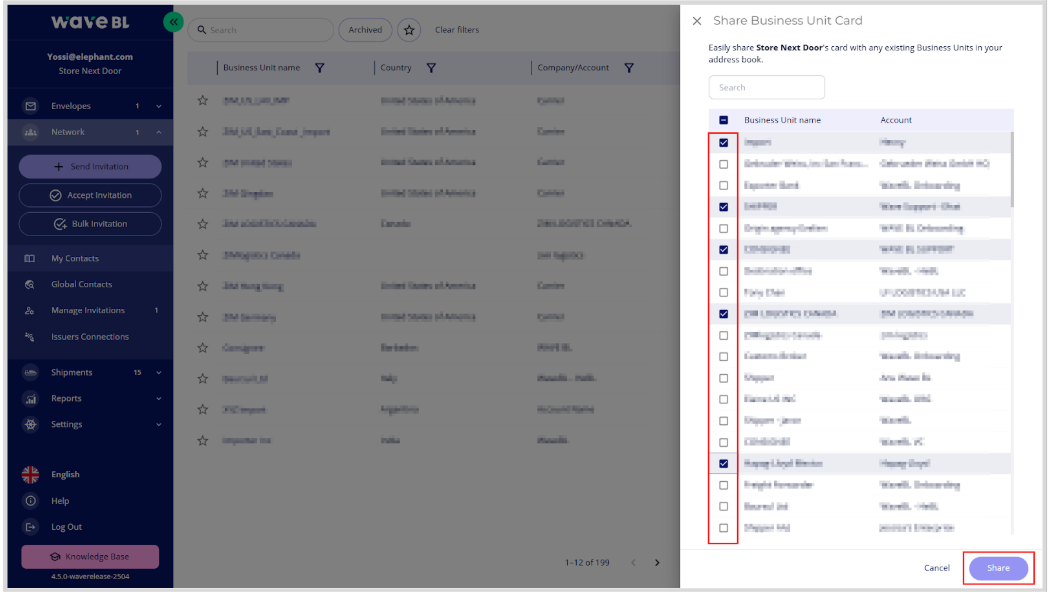
Task: Go to the next page of results
Action: pyautogui.click(x=657, y=563)
